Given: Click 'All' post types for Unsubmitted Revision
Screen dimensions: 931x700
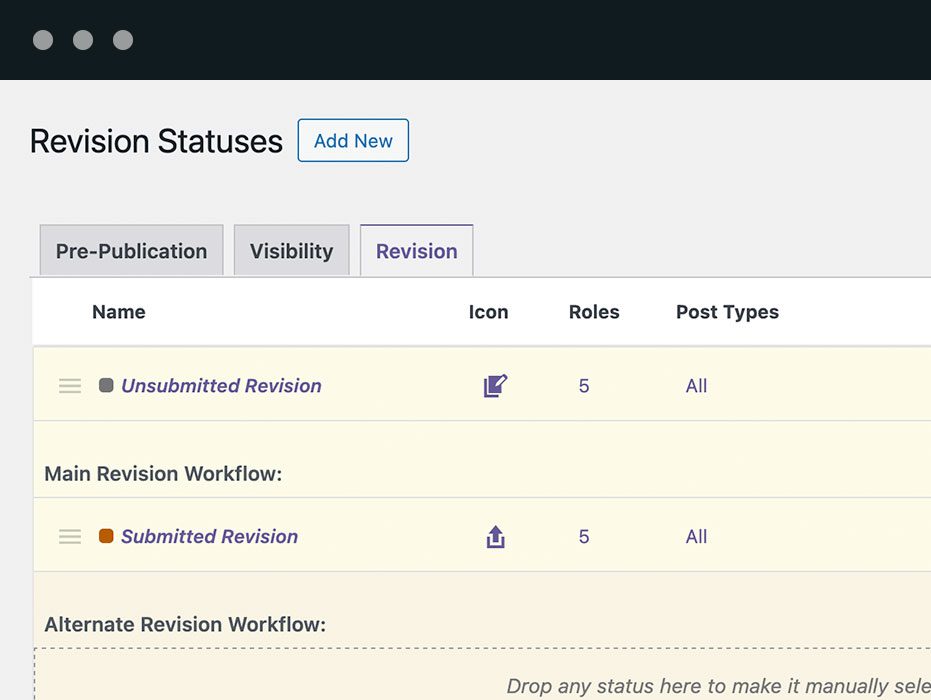Looking at the screenshot, I should click(696, 386).
